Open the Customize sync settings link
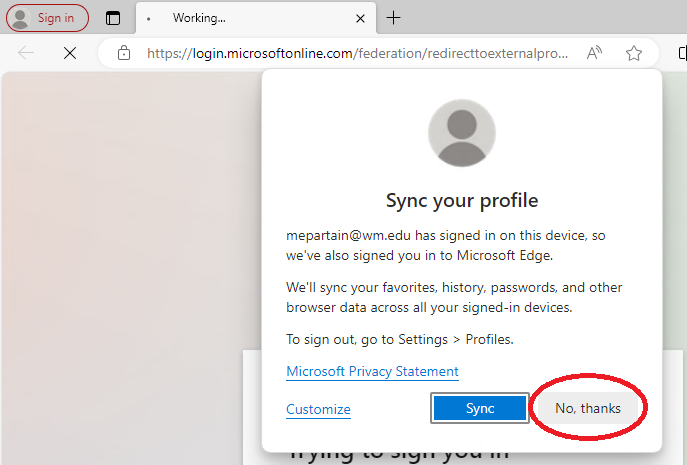This screenshot has width=687, height=465. 318,409
